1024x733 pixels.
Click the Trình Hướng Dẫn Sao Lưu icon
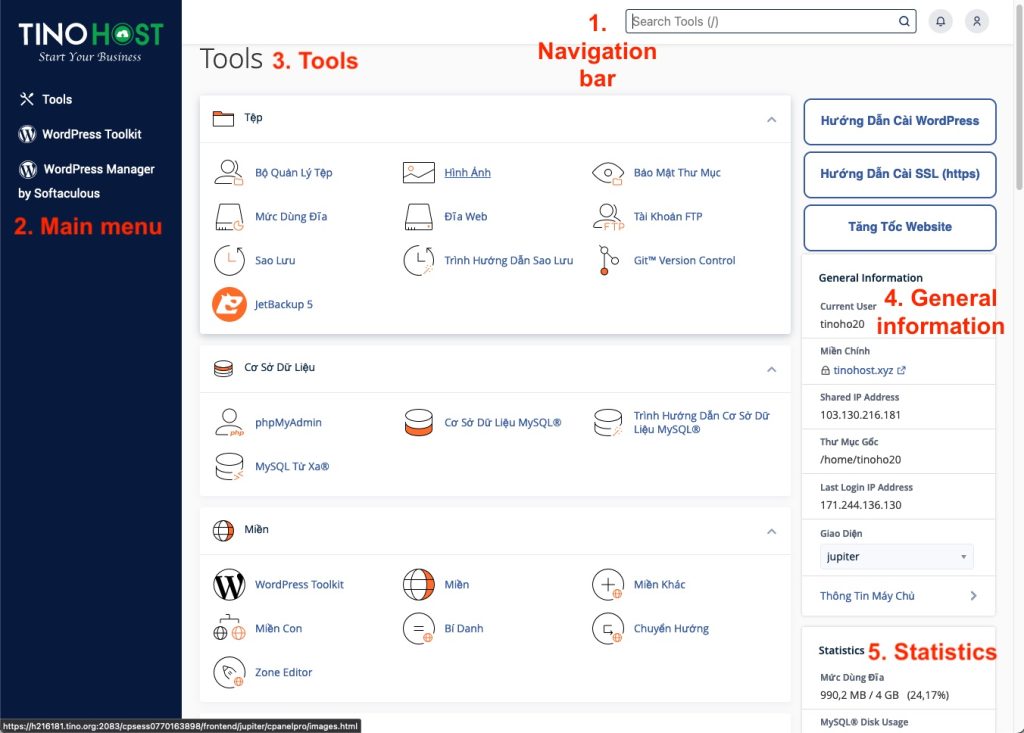(419, 260)
